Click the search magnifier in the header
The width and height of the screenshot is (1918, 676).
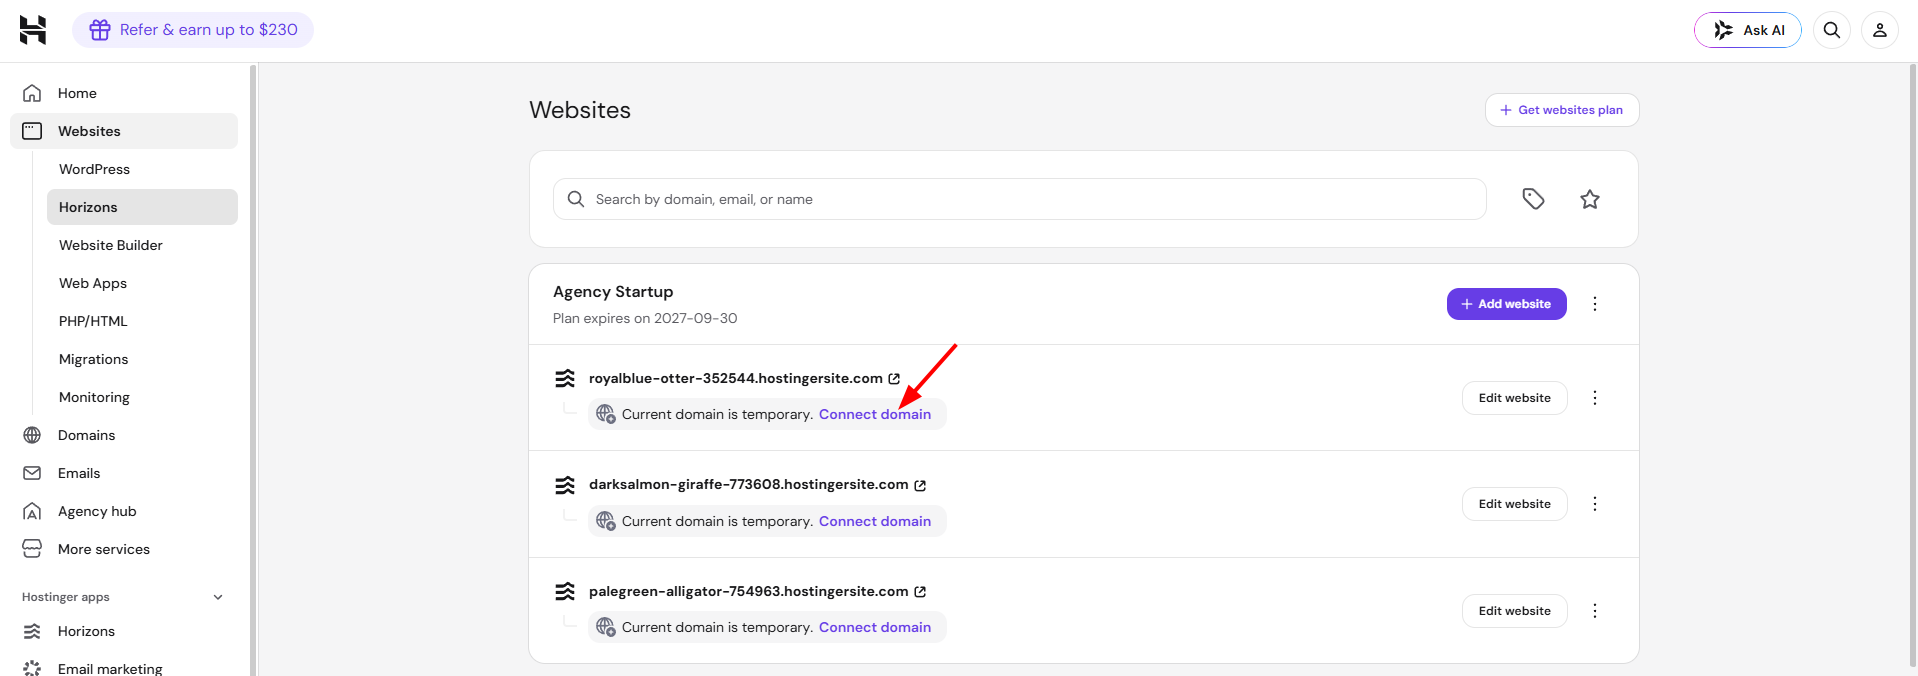coord(1832,30)
